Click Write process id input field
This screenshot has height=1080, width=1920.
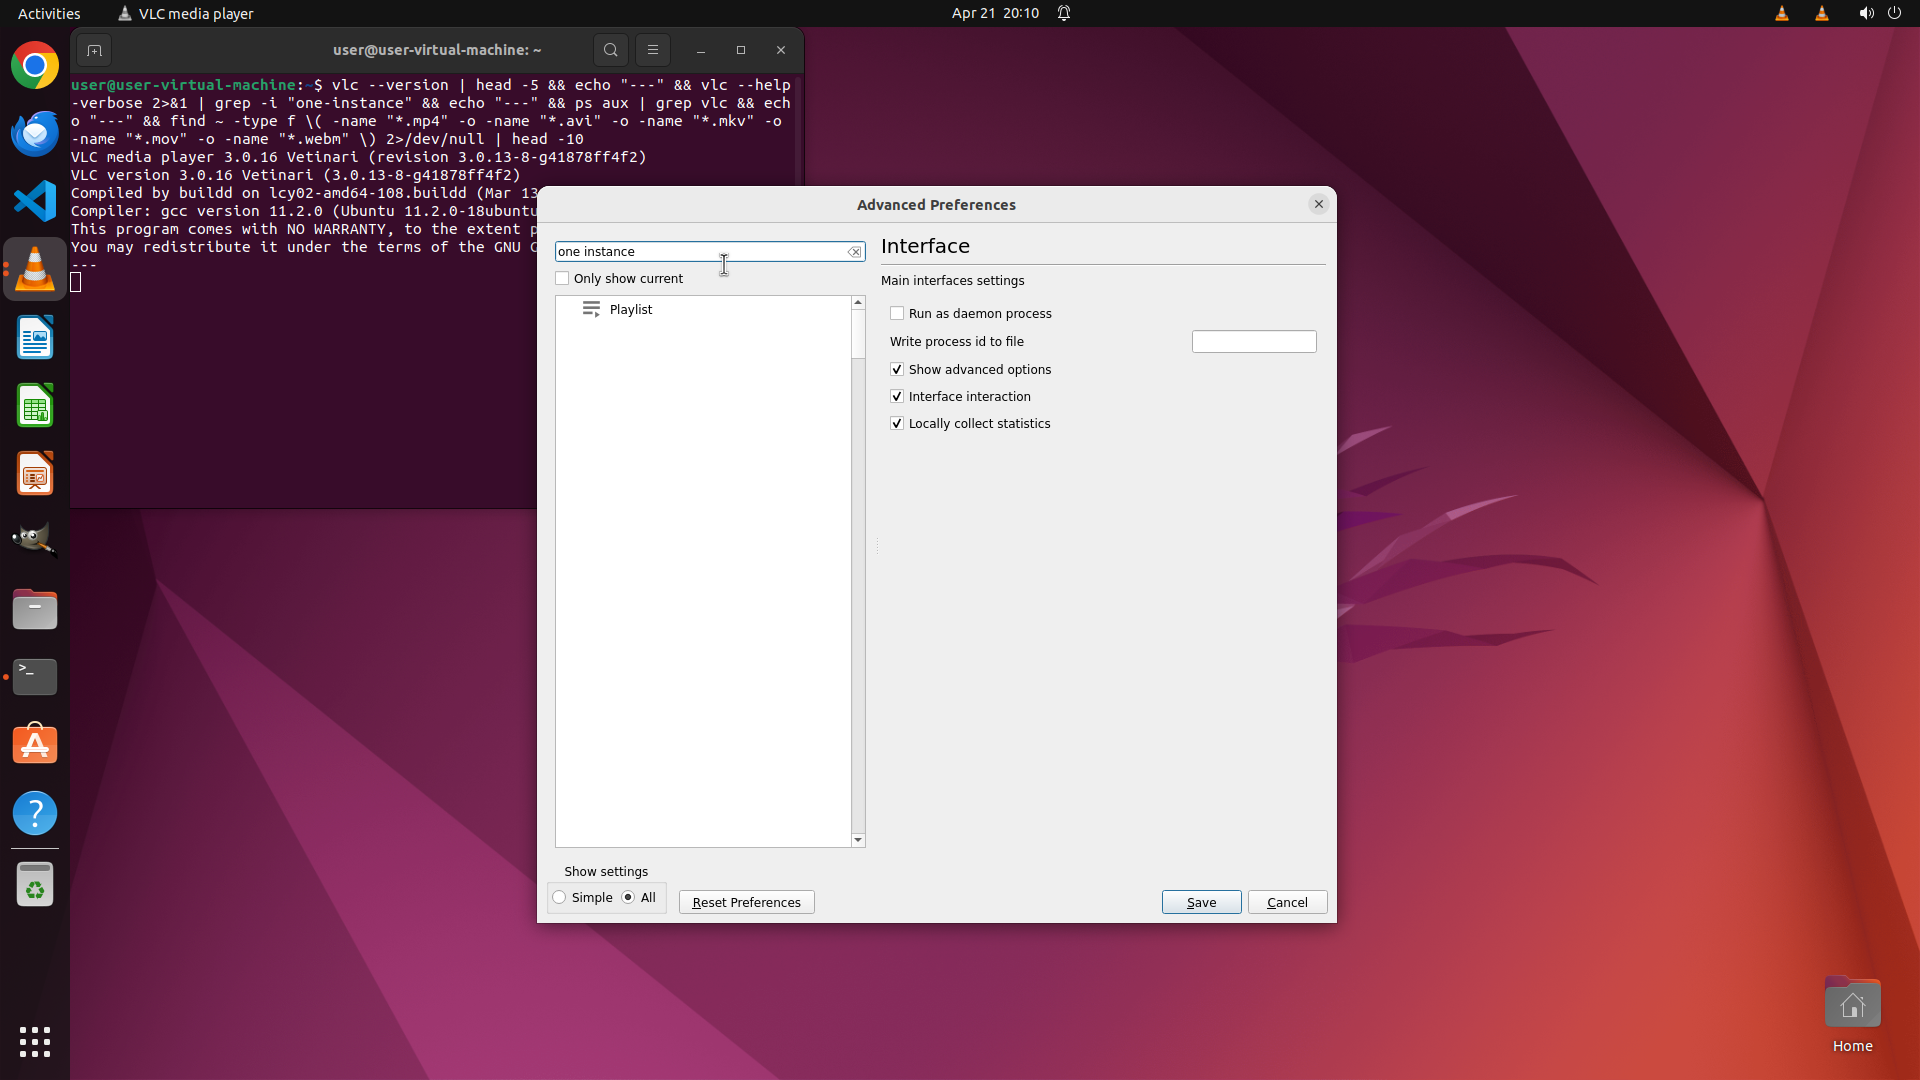[x=1253, y=342]
